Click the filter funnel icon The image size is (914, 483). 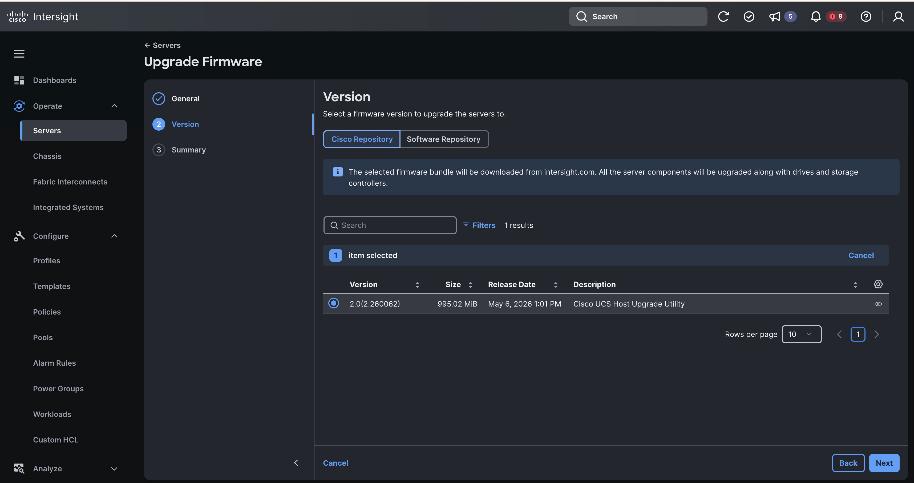pos(466,225)
